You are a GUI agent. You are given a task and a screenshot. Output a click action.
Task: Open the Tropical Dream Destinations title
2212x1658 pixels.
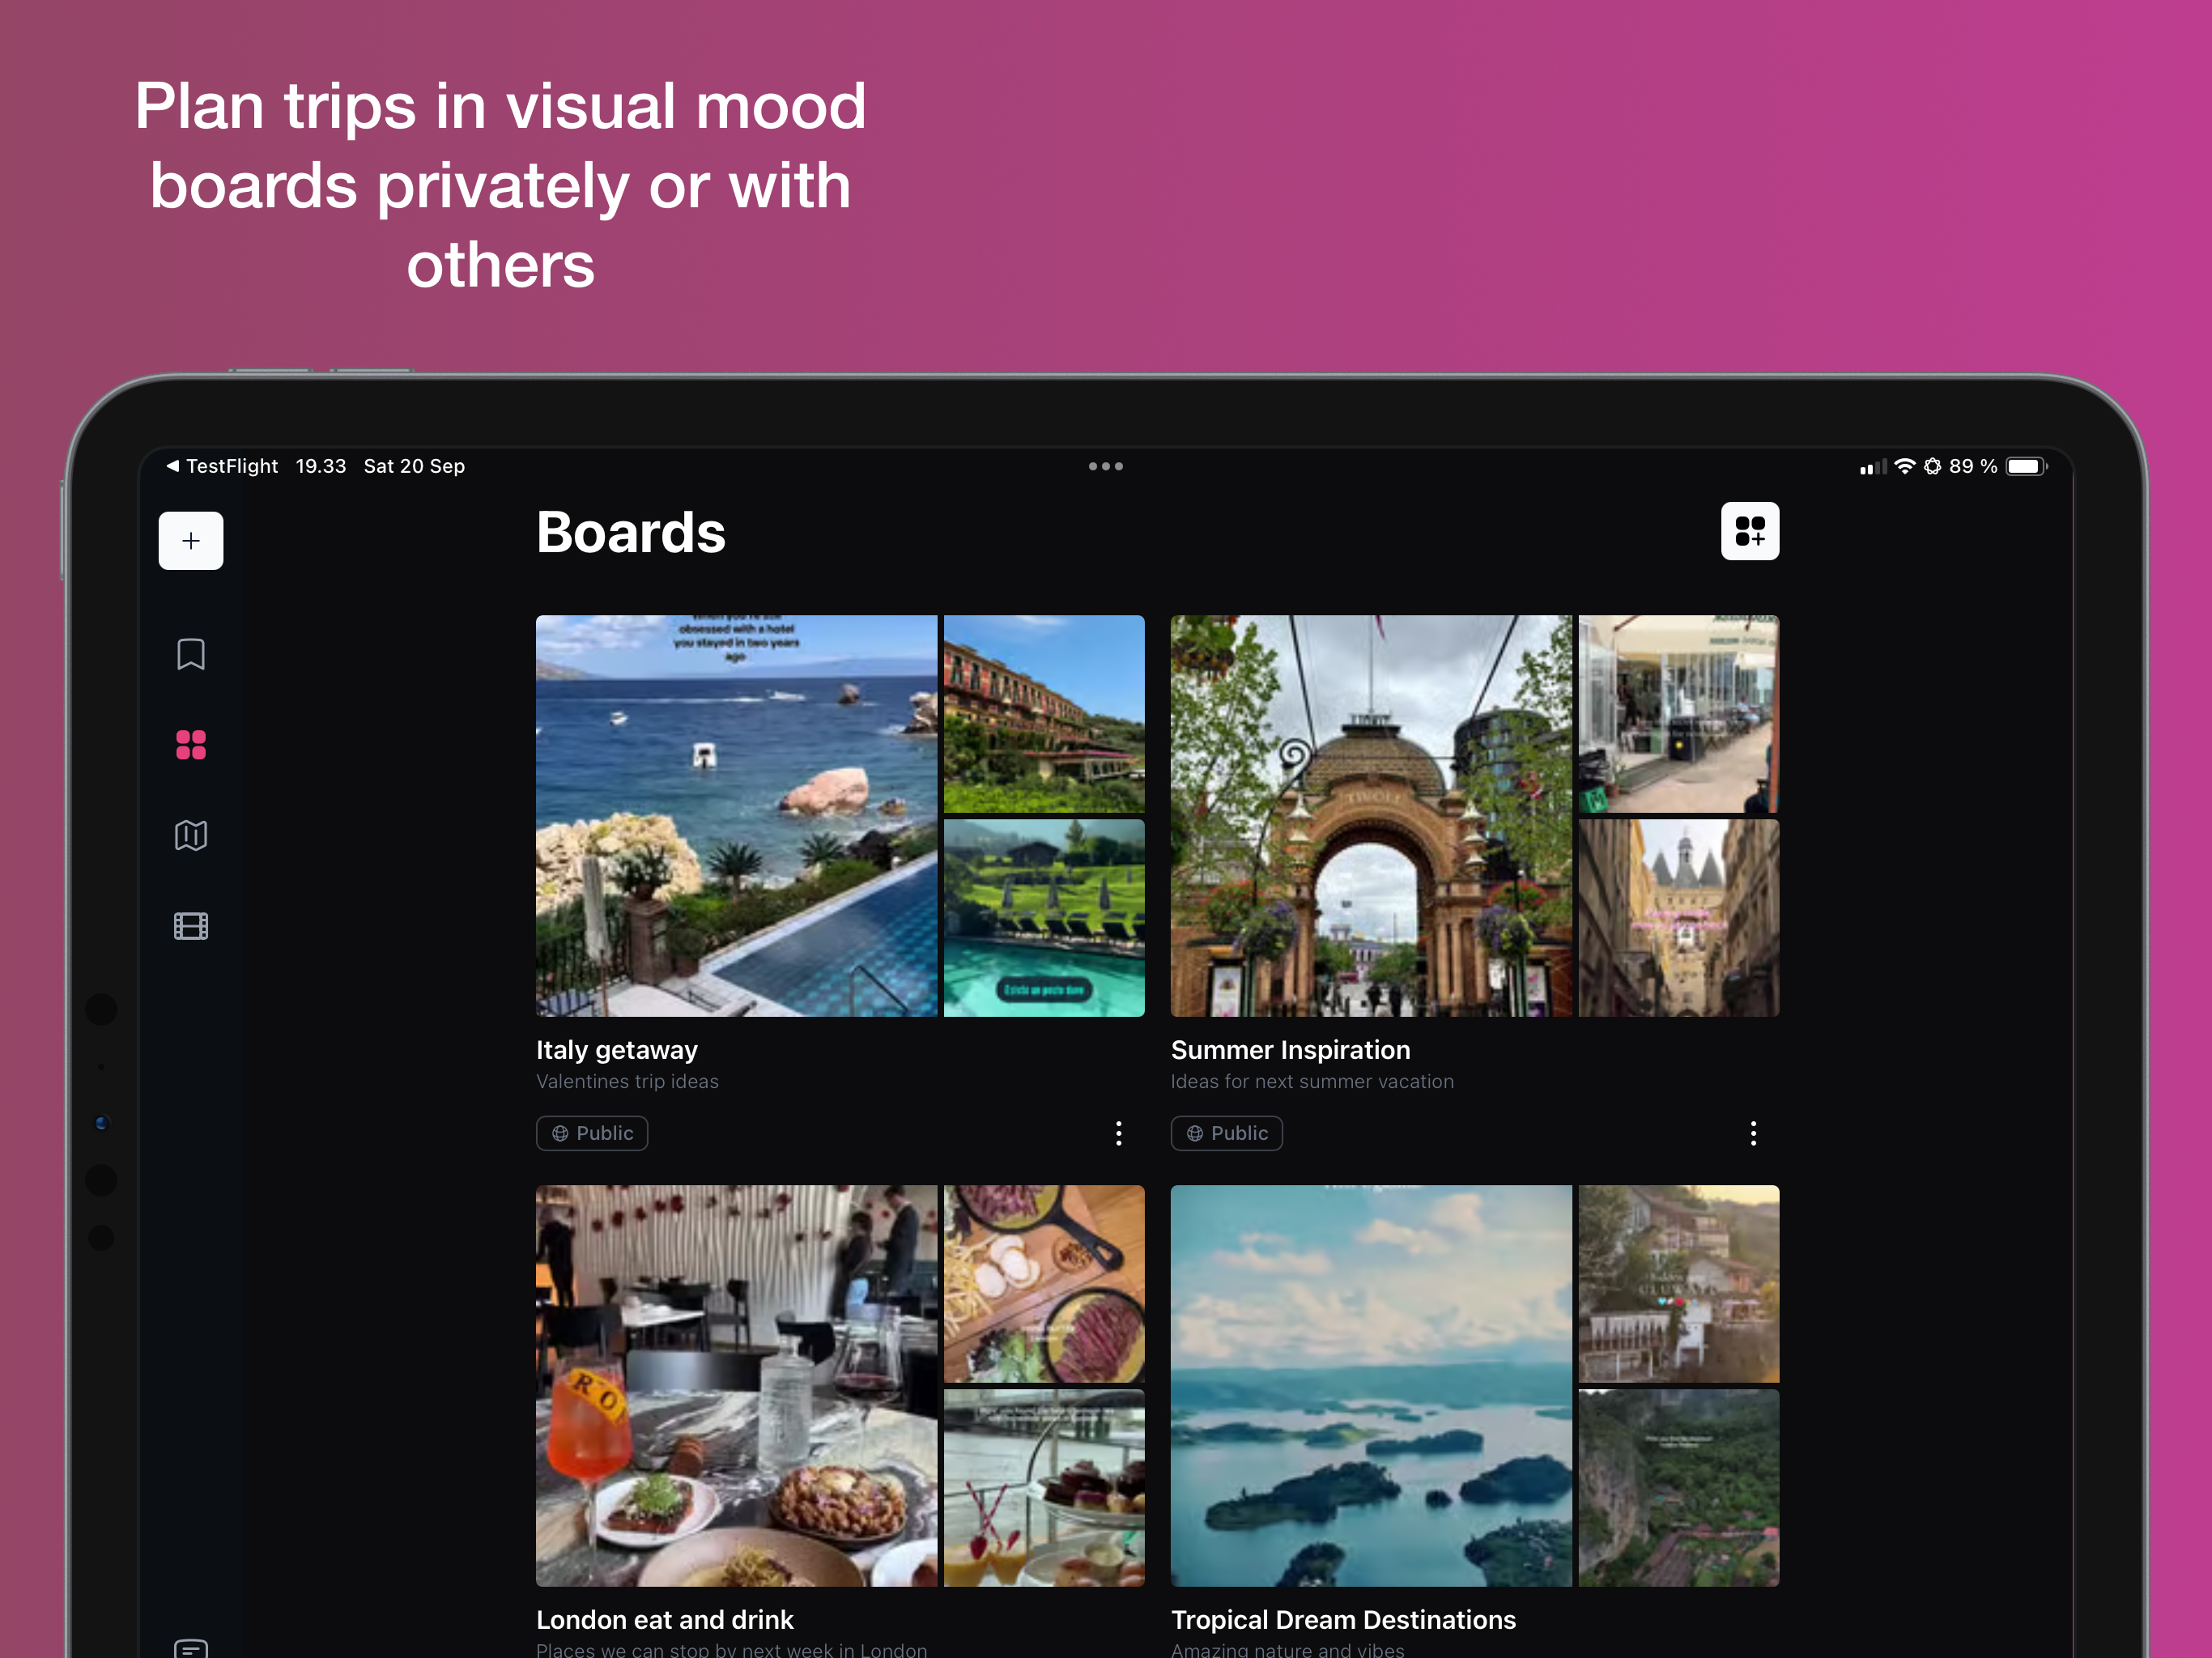[x=1343, y=1620]
